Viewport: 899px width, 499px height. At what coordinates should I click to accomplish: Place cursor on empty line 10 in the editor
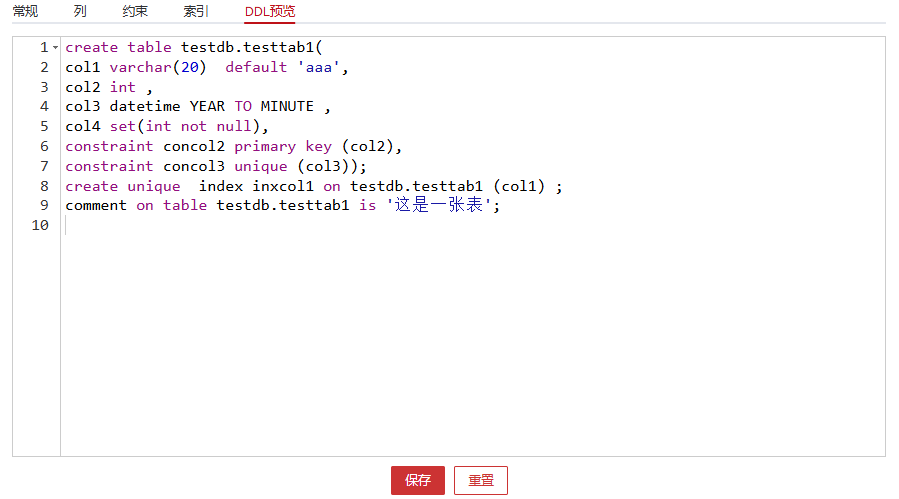coord(300,226)
